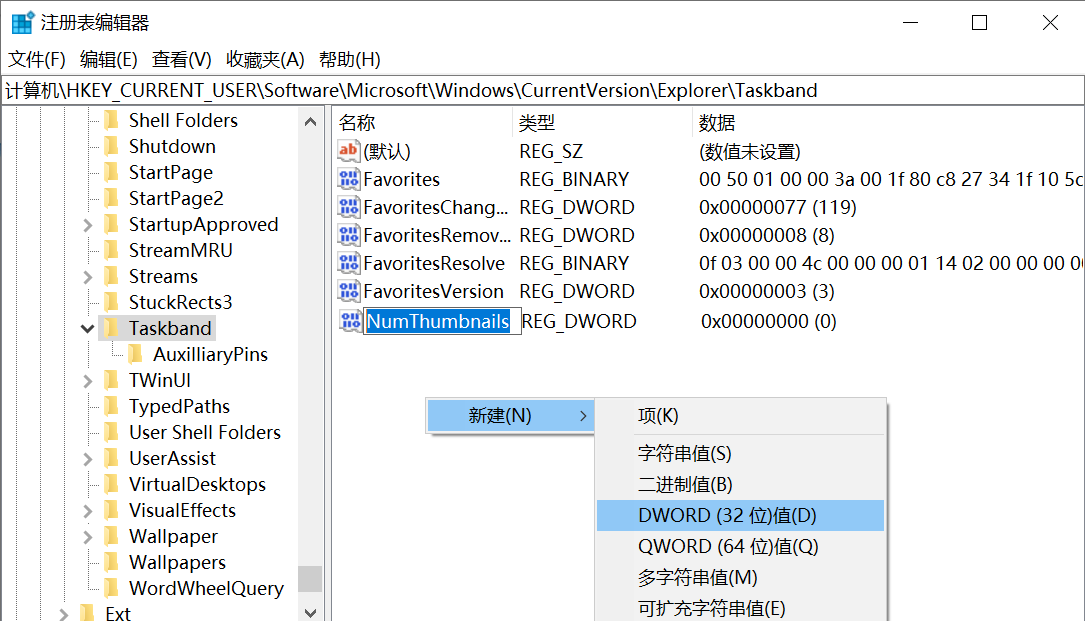Expand the StartupApproved tree node
This screenshot has height=621, width=1085.
coord(87,224)
